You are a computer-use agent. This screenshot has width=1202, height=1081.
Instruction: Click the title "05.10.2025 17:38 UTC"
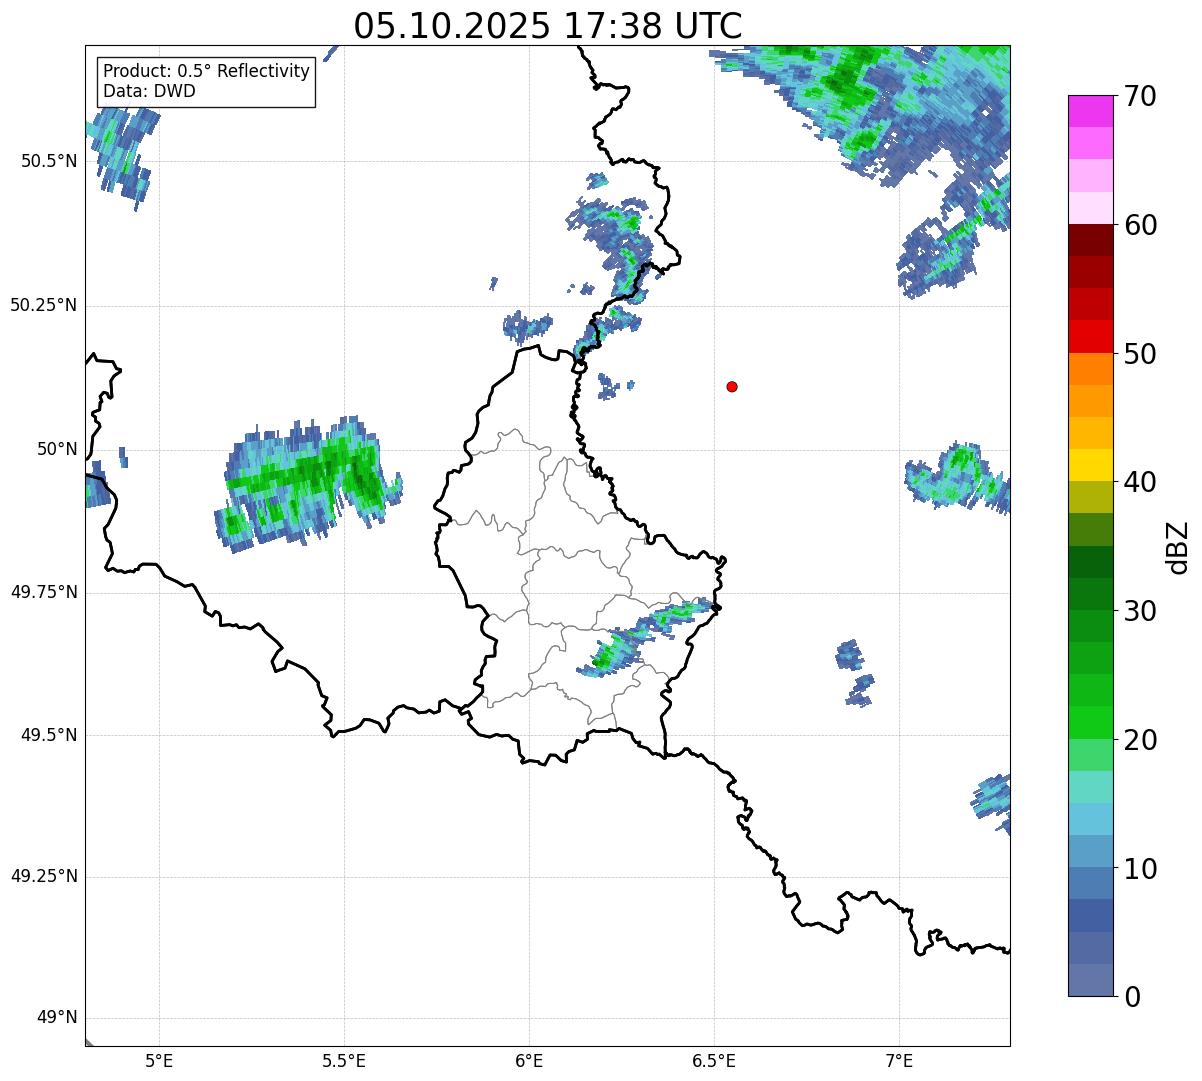point(548,26)
